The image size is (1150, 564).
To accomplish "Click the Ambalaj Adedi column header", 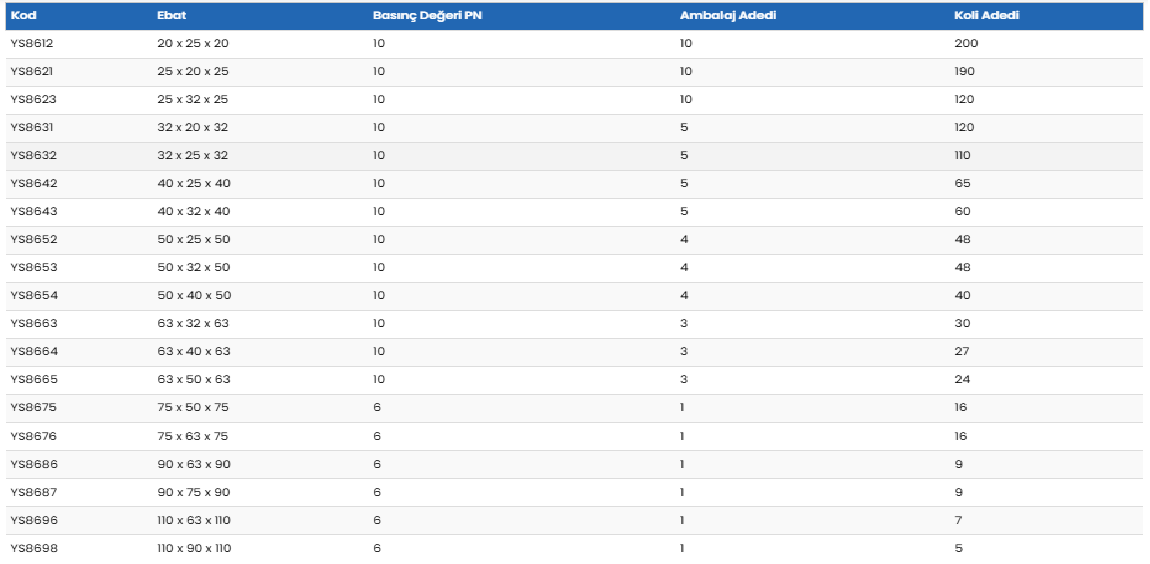I will [x=728, y=16].
